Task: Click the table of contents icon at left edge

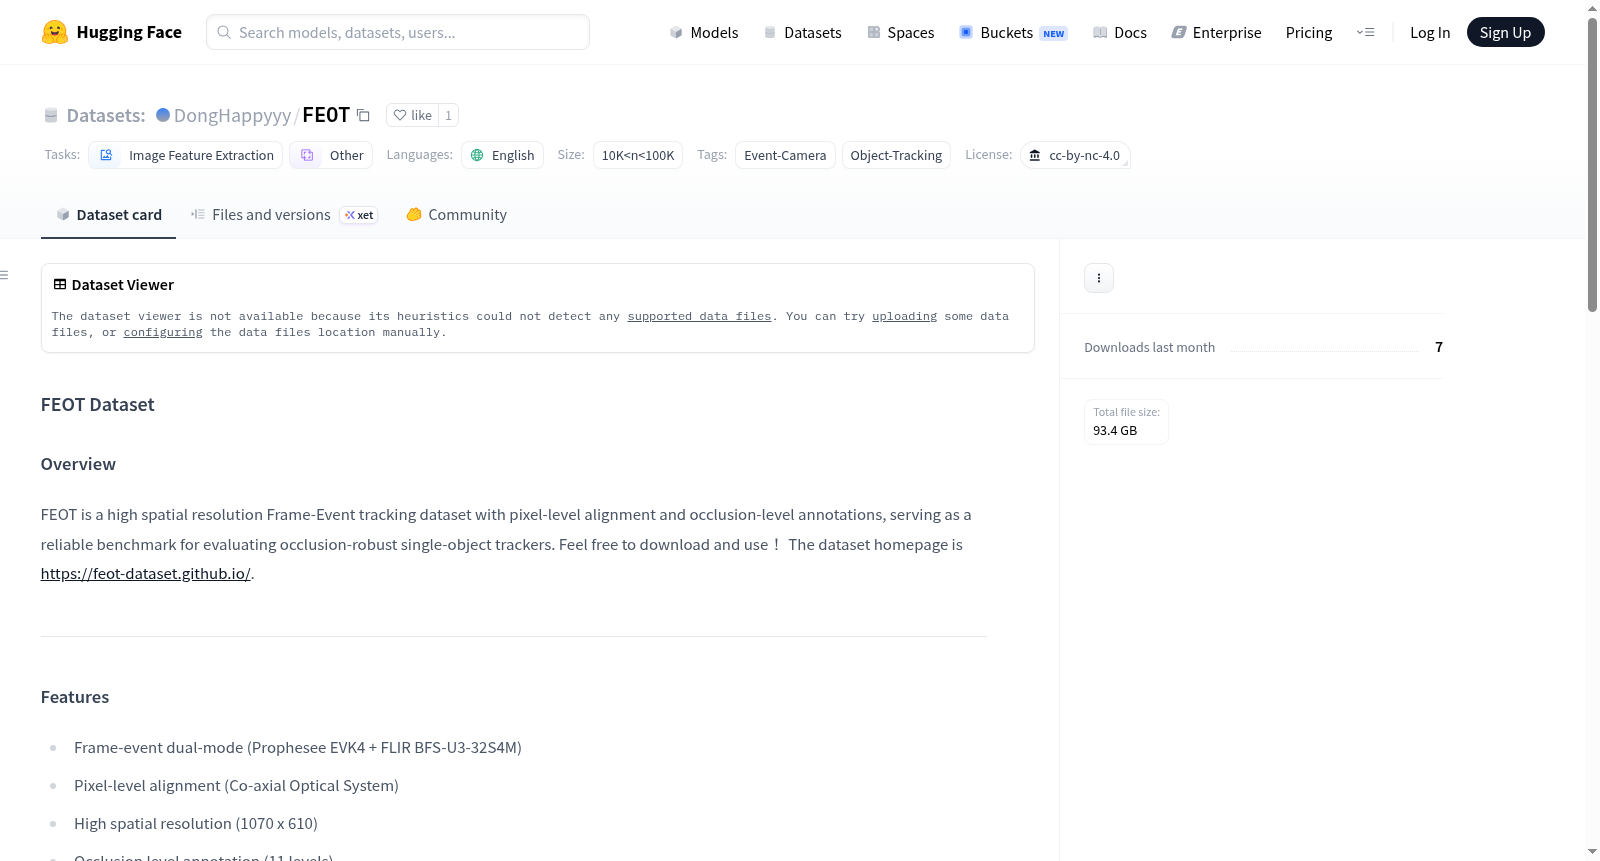Action: click(x=5, y=275)
